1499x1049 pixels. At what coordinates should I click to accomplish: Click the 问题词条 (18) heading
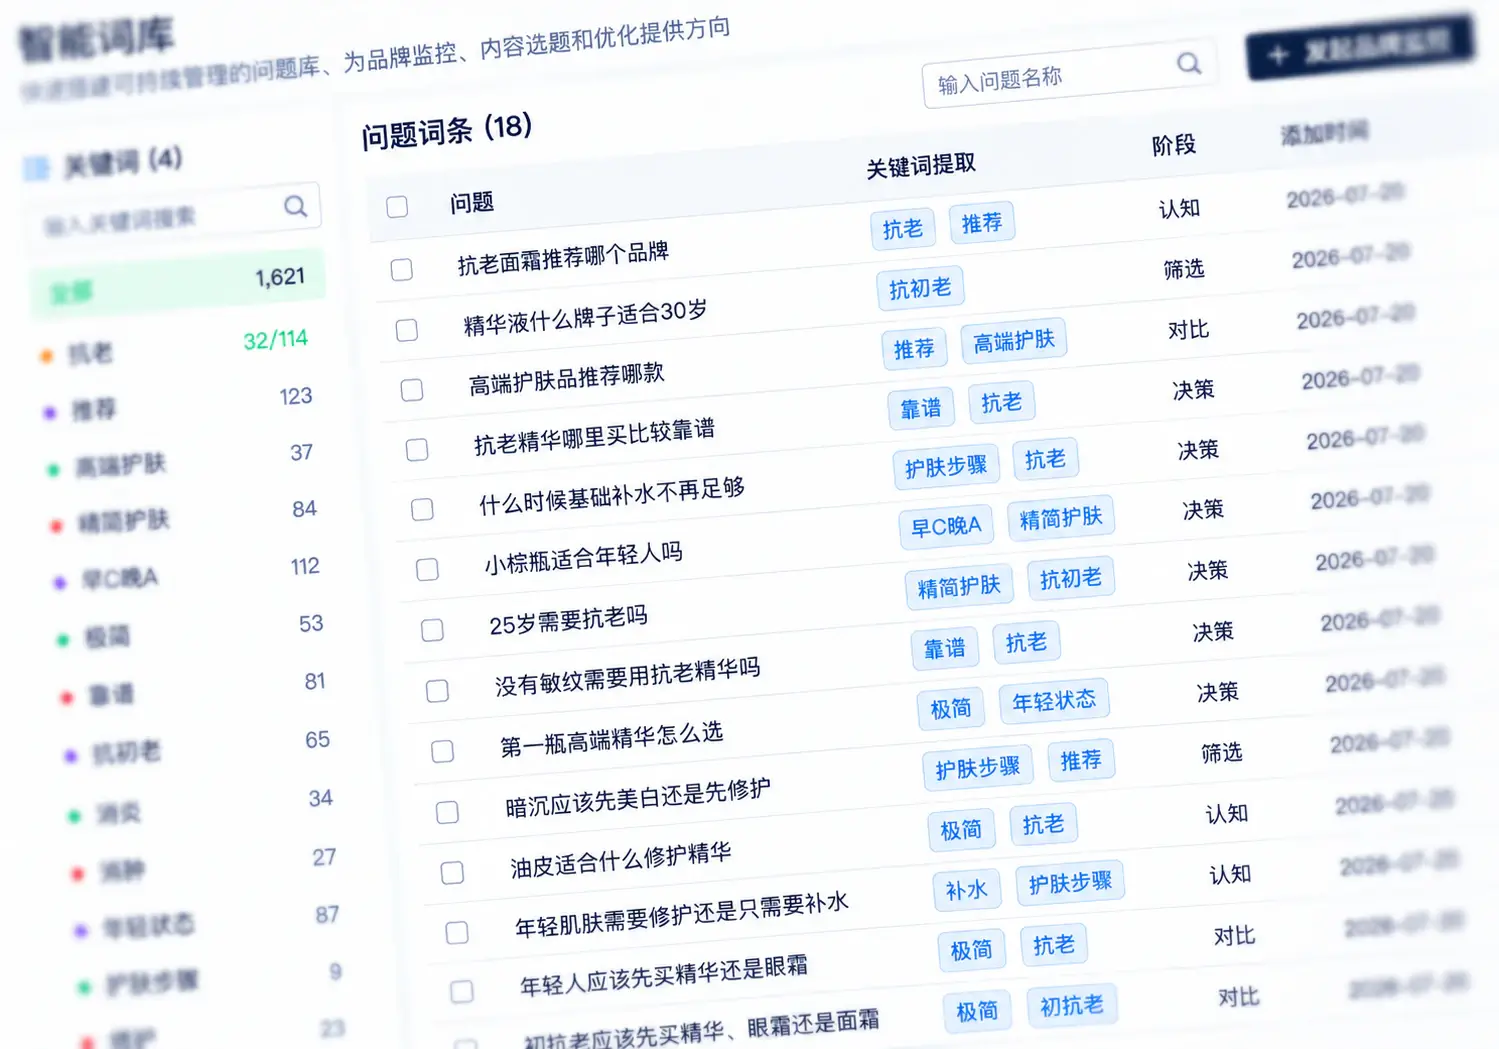pos(447,131)
